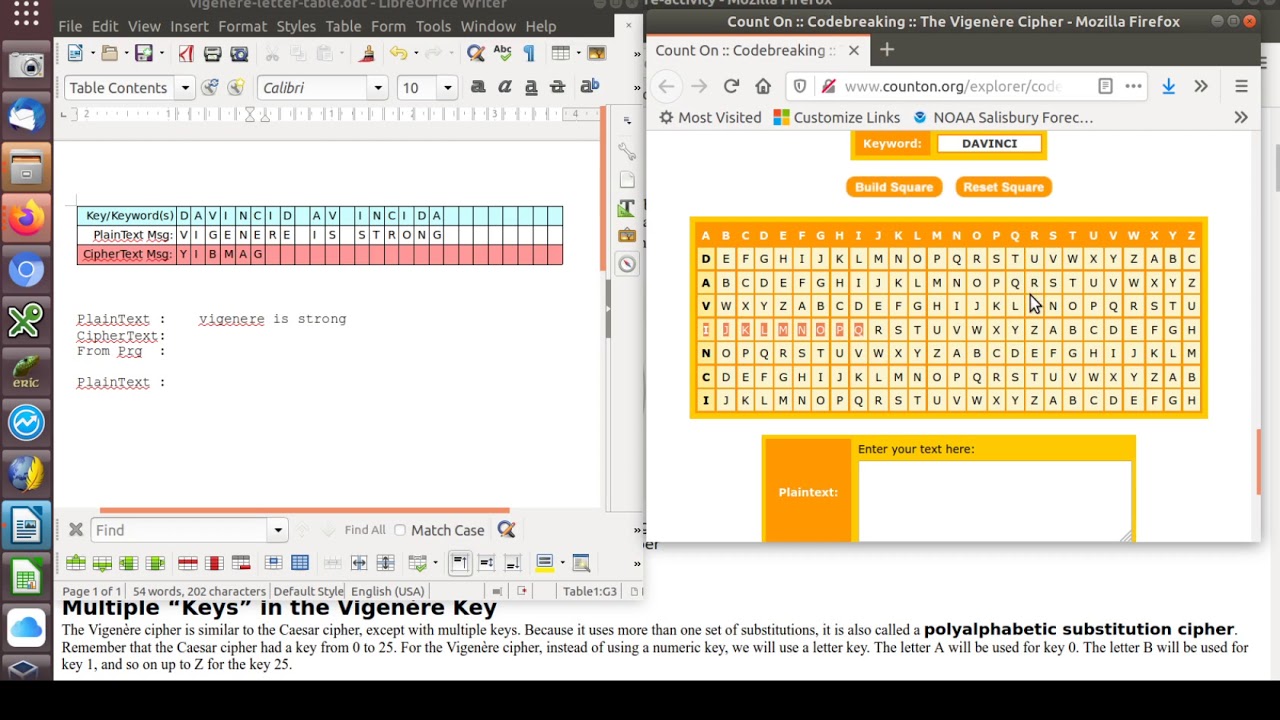Open the Insert menu
The image size is (1280, 720).
[x=189, y=26]
